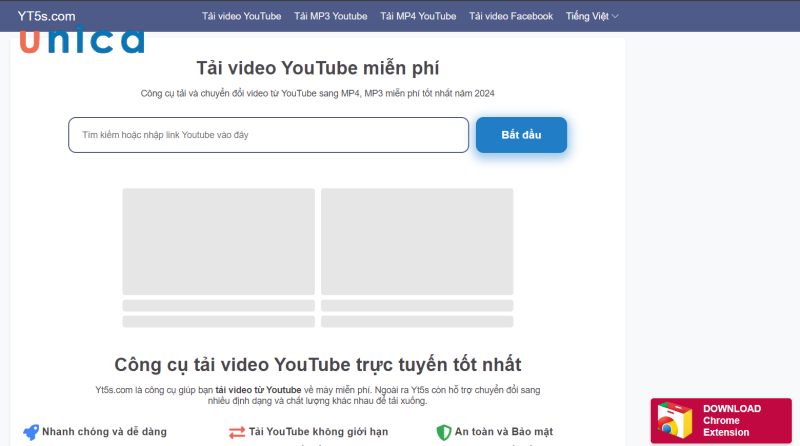Click the text Tải YouTube không giới hạn
This screenshot has width=800, height=446.
coord(318,432)
